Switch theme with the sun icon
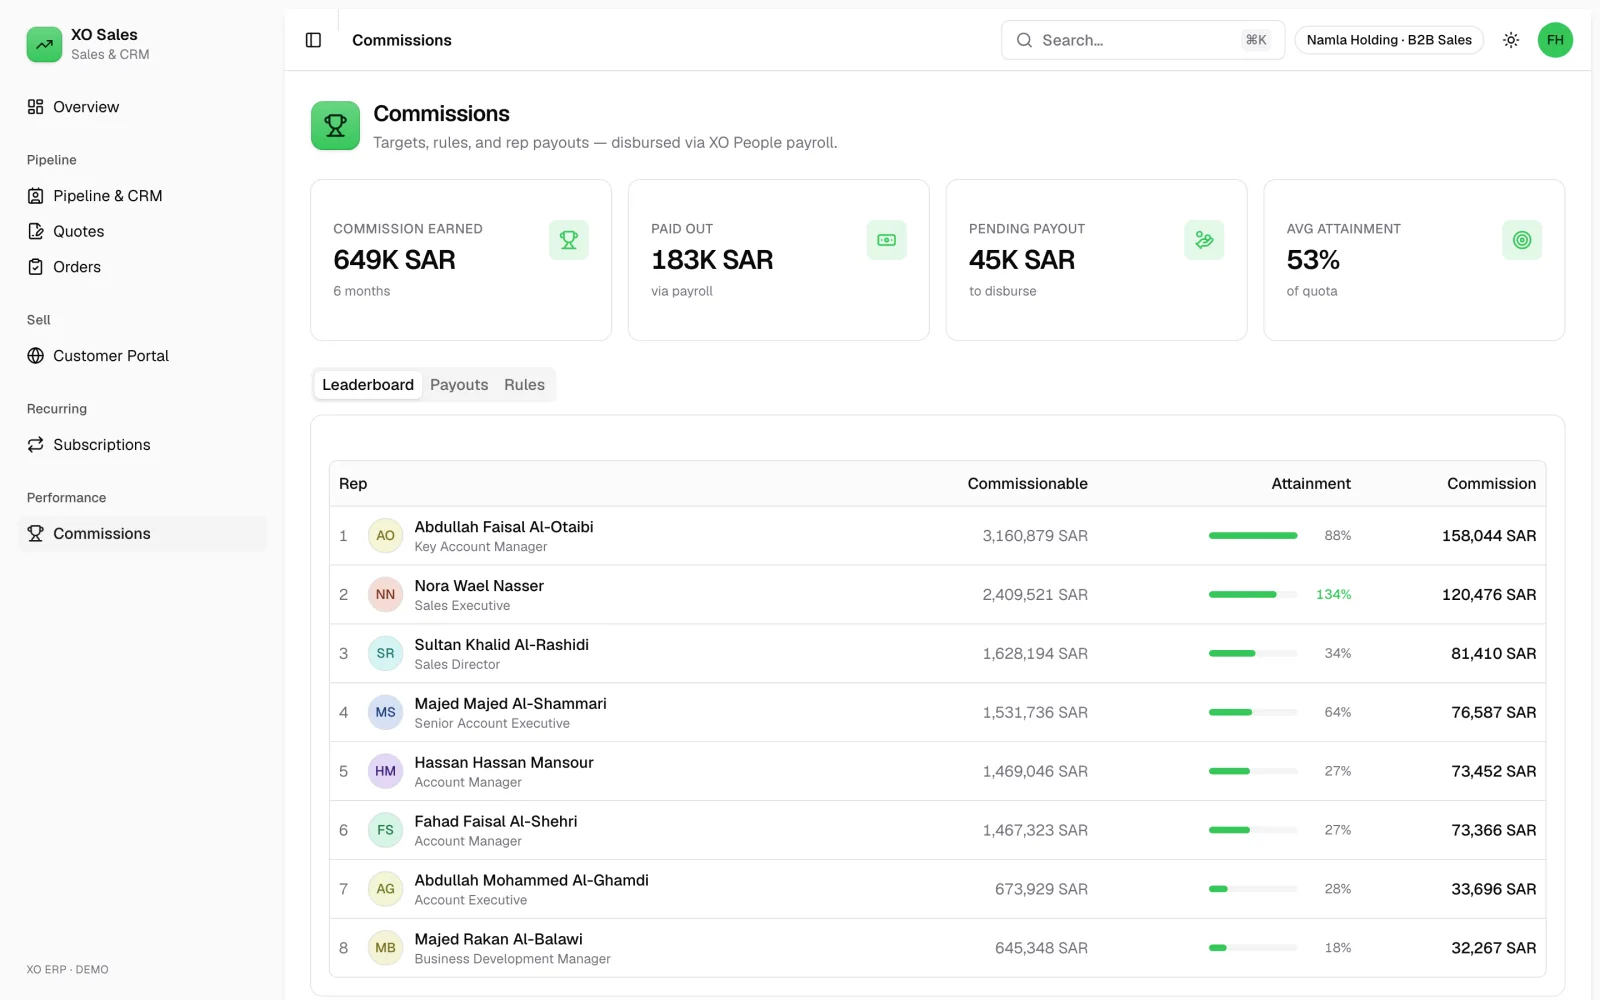Image resolution: width=1600 pixels, height=1000 pixels. (x=1511, y=40)
